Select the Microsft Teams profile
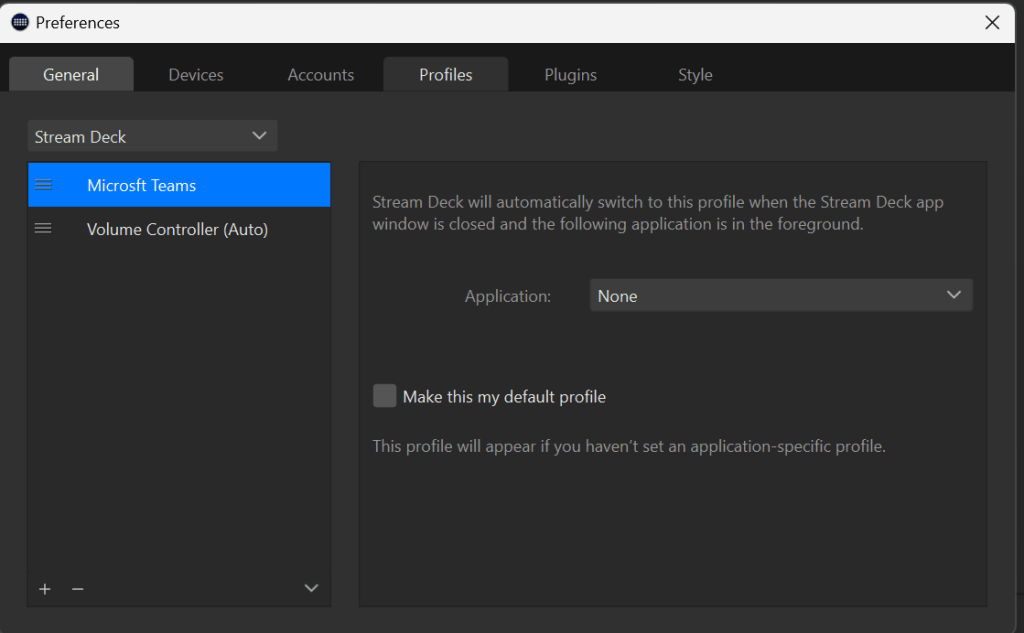 tap(141, 185)
